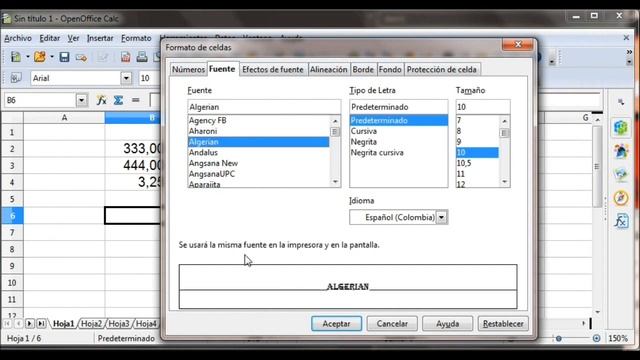Viewport: 640px width, 360px height.
Task: Open the Open document dropdown arrow
Action: 52,57
